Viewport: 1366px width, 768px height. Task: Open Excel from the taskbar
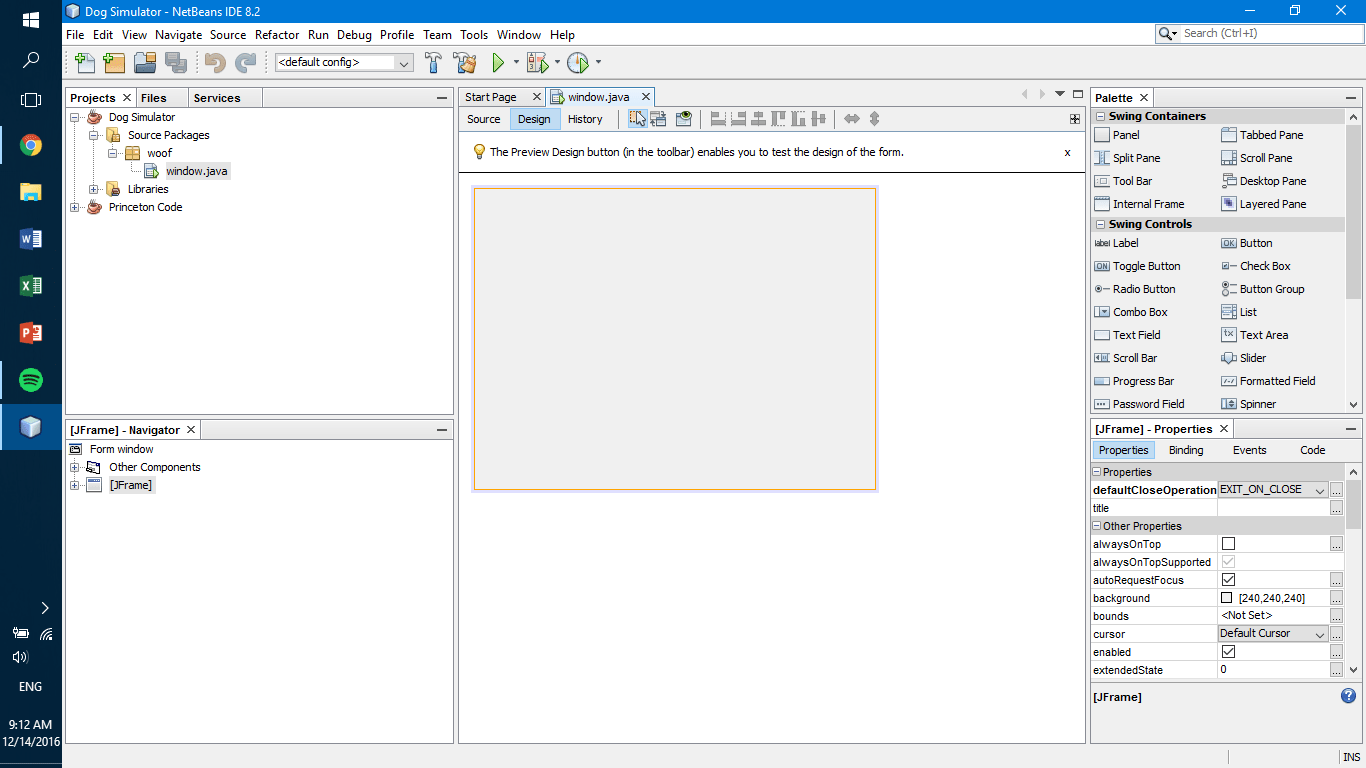(x=31, y=286)
